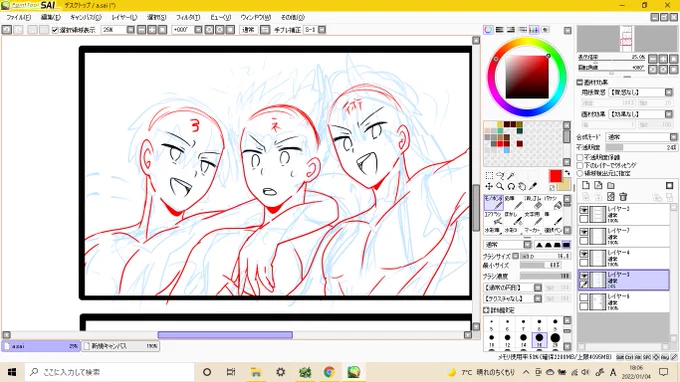
Task: Show the RGB slider panel icon
Action: (500, 29)
